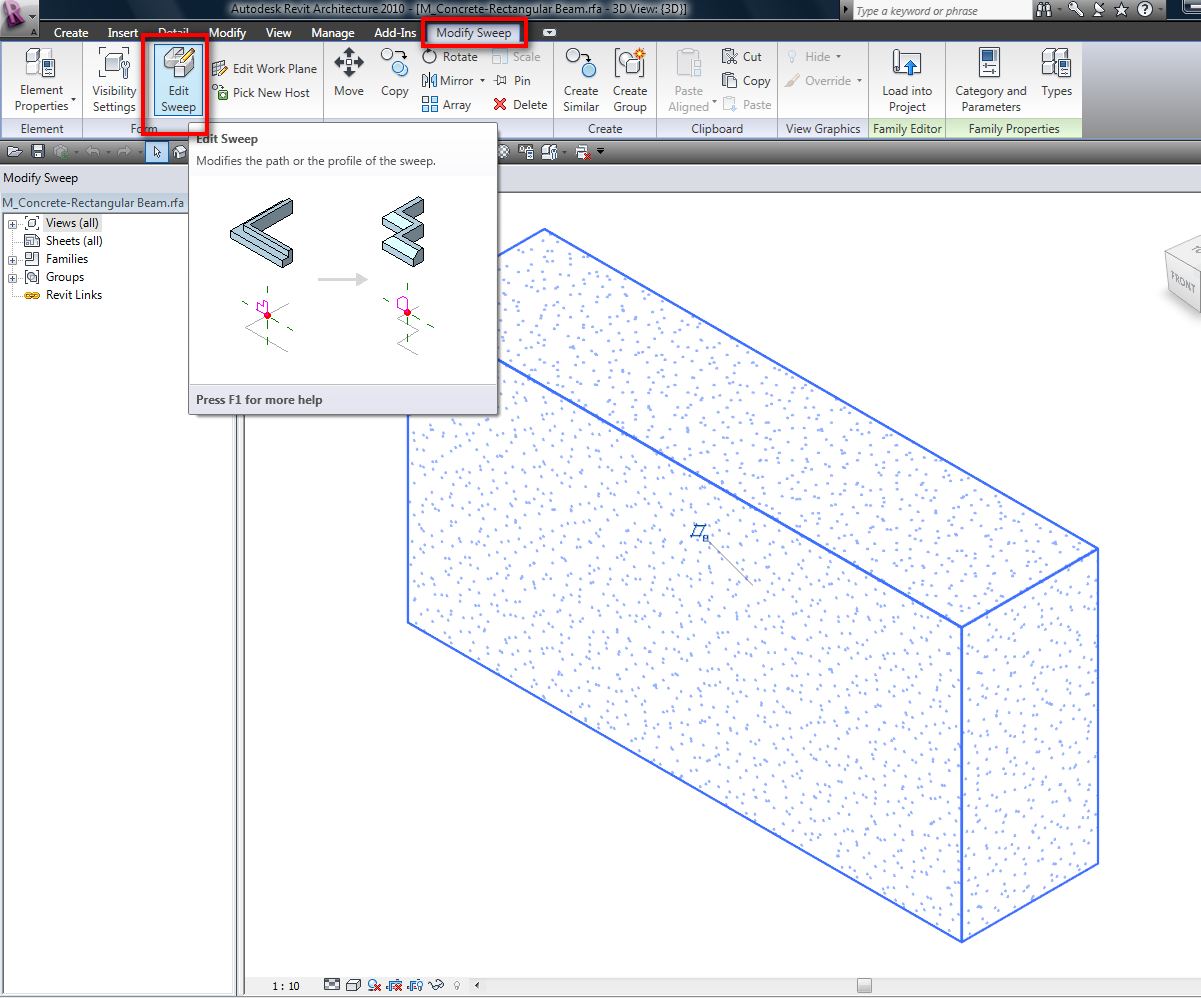Screen dimensions: 1201x998
Task: Click horizontal scrollbar left arrow
Action: point(477,986)
